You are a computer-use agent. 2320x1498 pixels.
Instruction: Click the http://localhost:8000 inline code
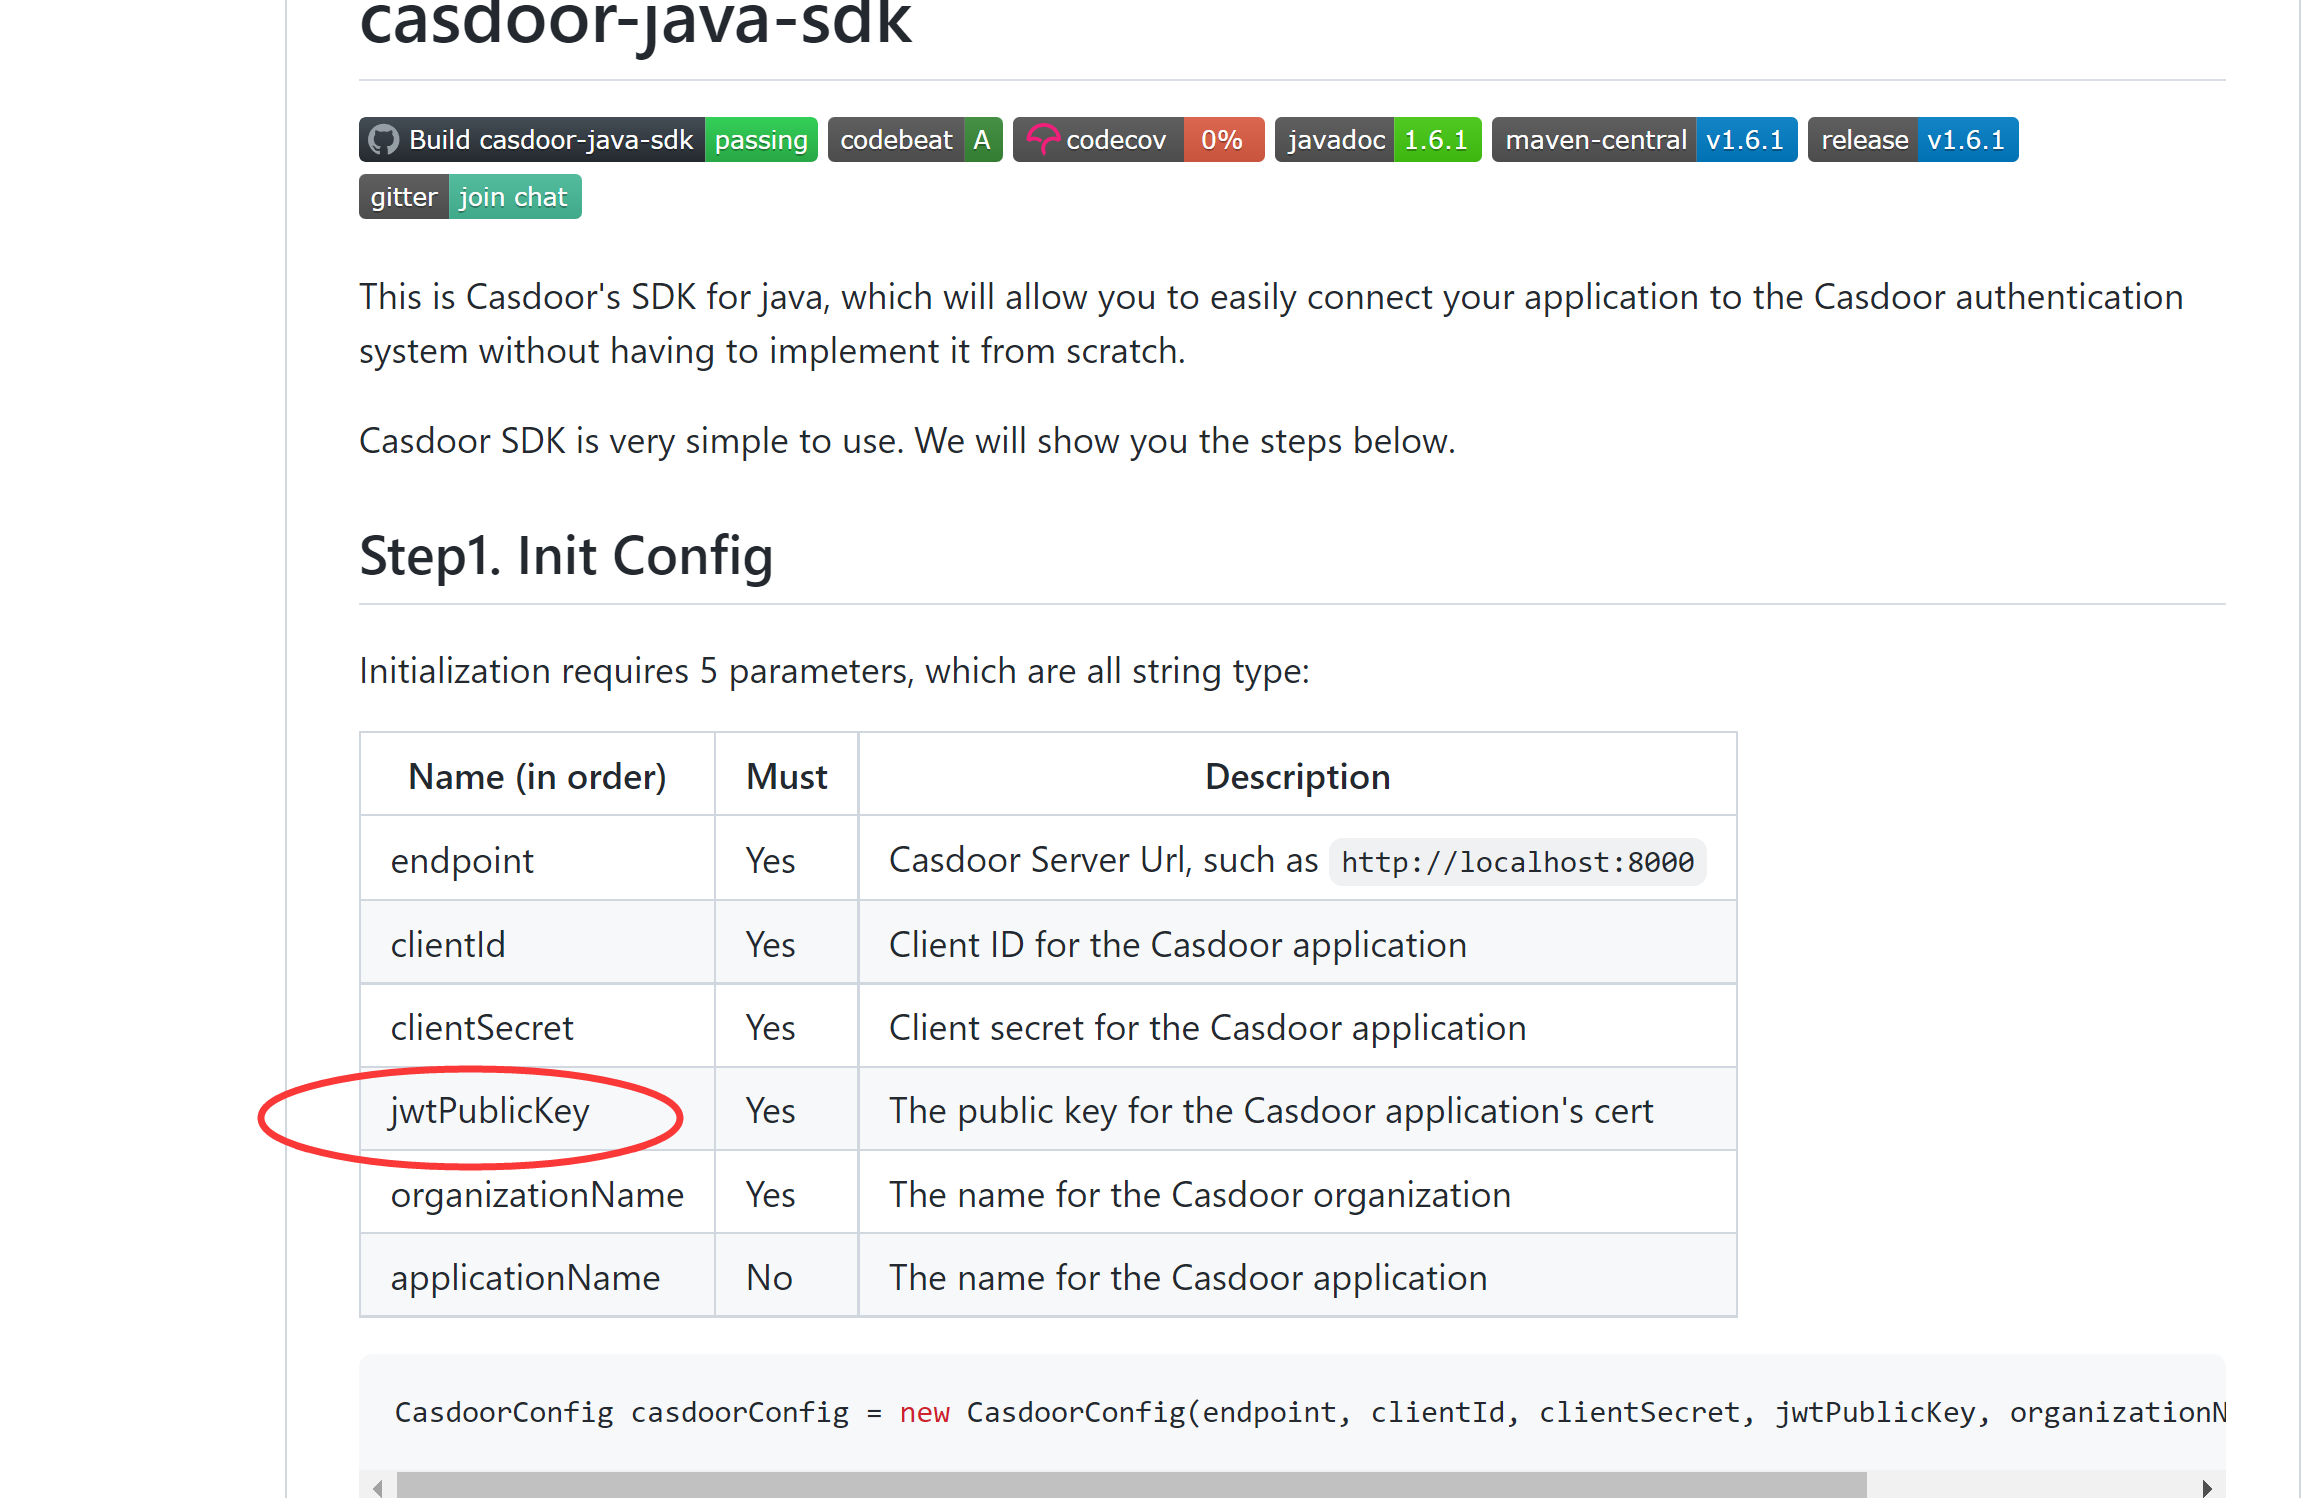[1516, 860]
